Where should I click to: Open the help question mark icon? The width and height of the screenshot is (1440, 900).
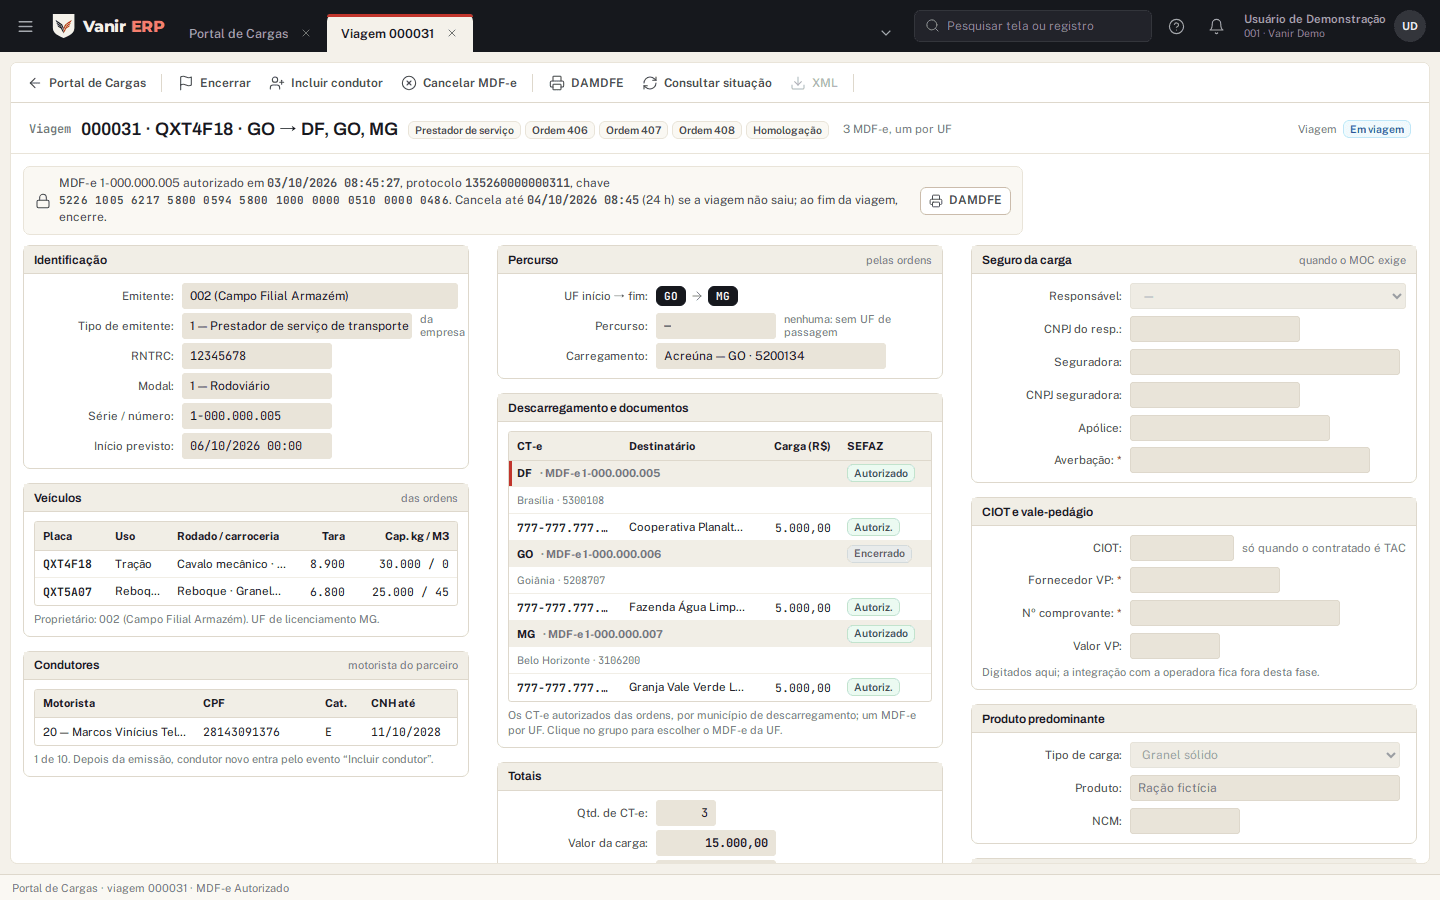pos(1177,26)
